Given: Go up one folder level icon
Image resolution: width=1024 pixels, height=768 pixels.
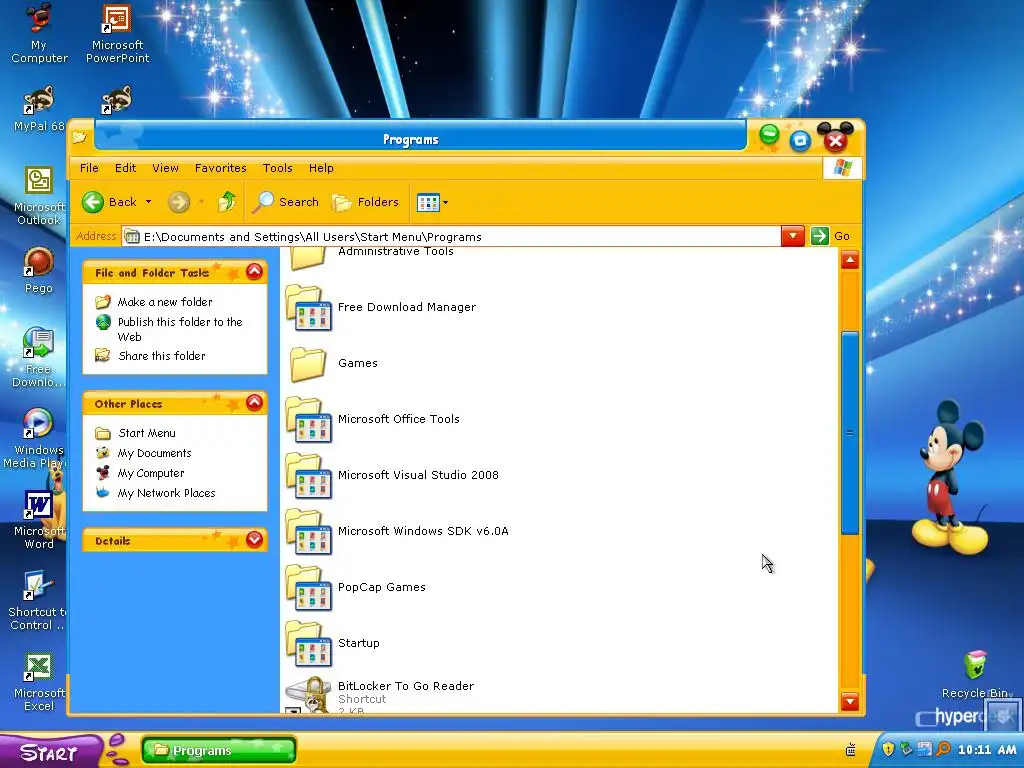Looking at the screenshot, I should point(227,202).
